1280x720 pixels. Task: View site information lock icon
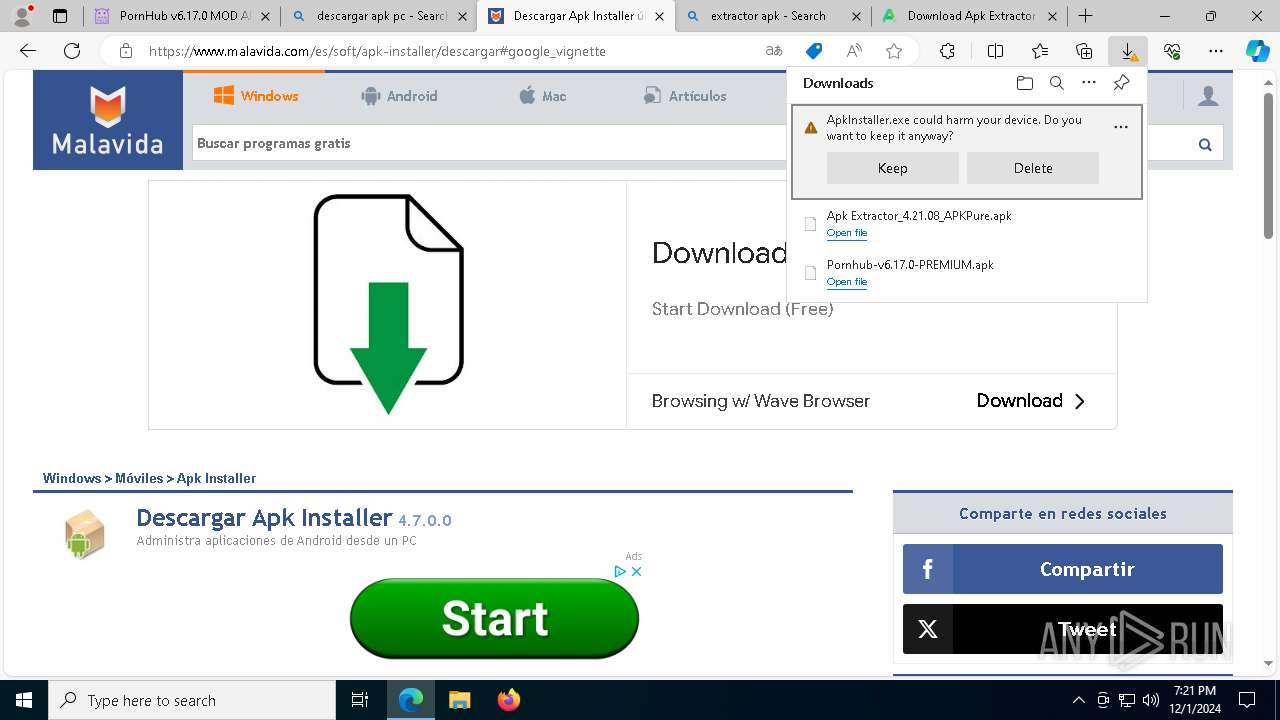[125, 51]
